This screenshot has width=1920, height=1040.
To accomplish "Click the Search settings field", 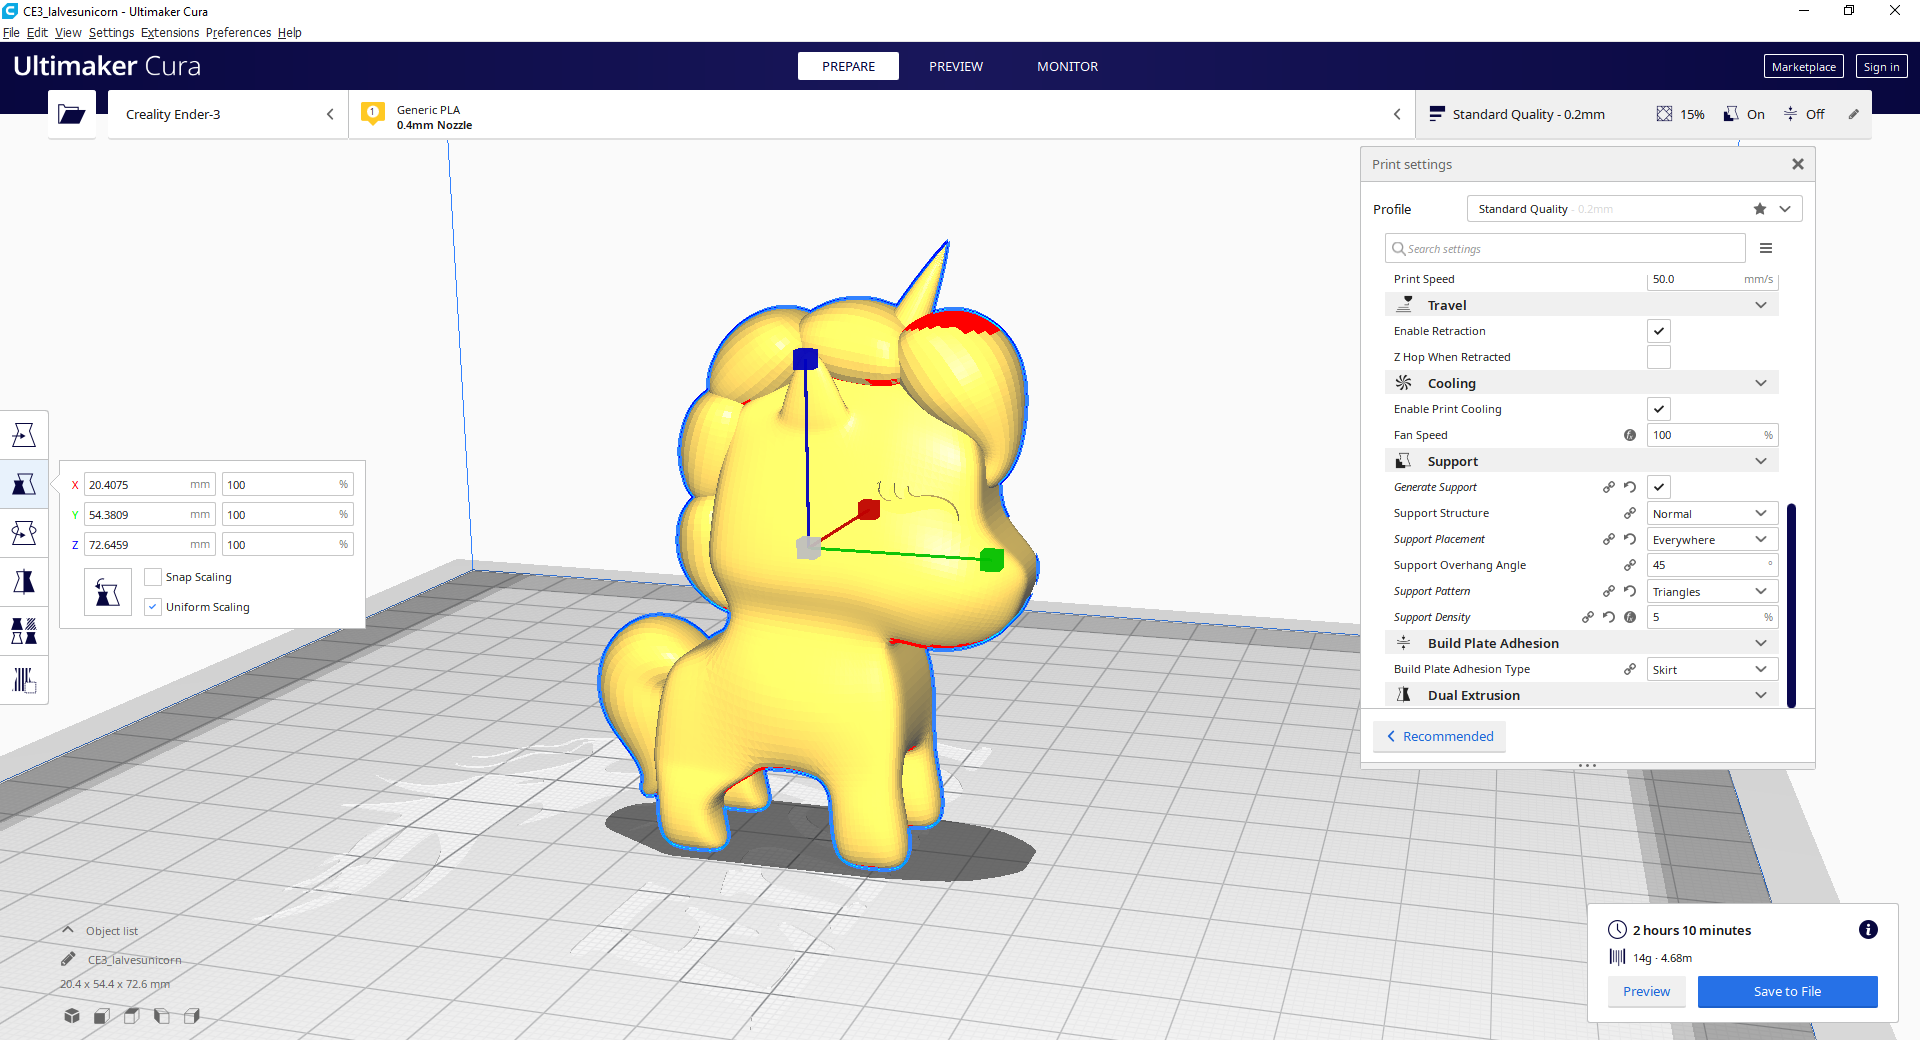I will click(1565, 248).
